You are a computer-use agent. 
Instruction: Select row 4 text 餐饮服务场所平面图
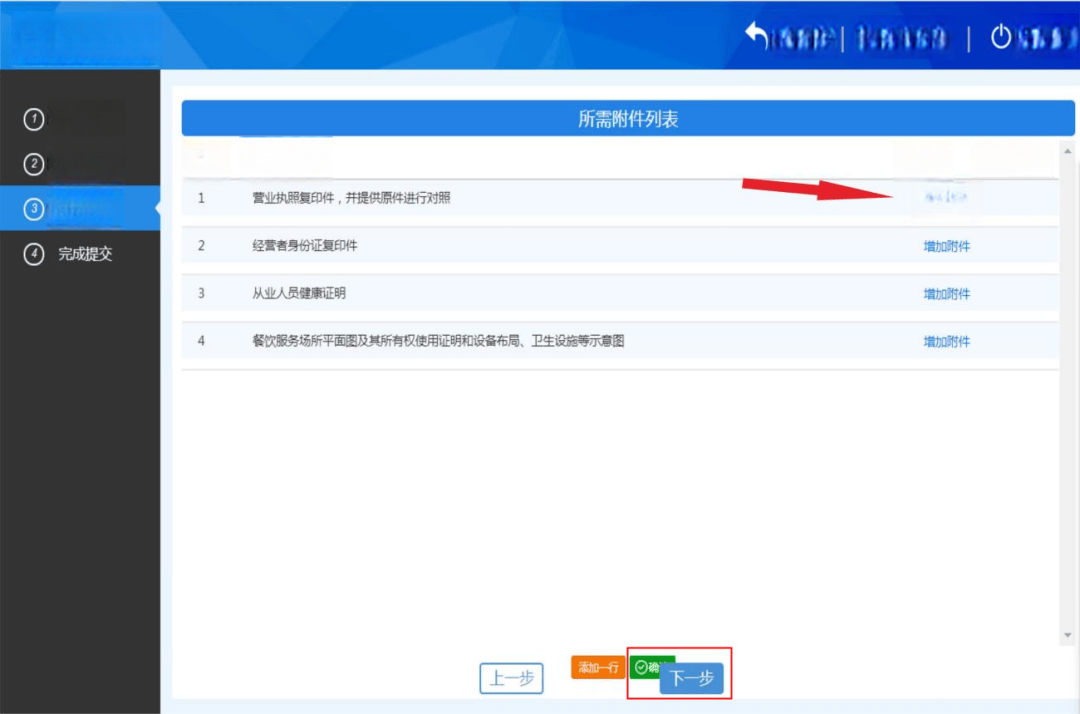click(x=438, y=340)
